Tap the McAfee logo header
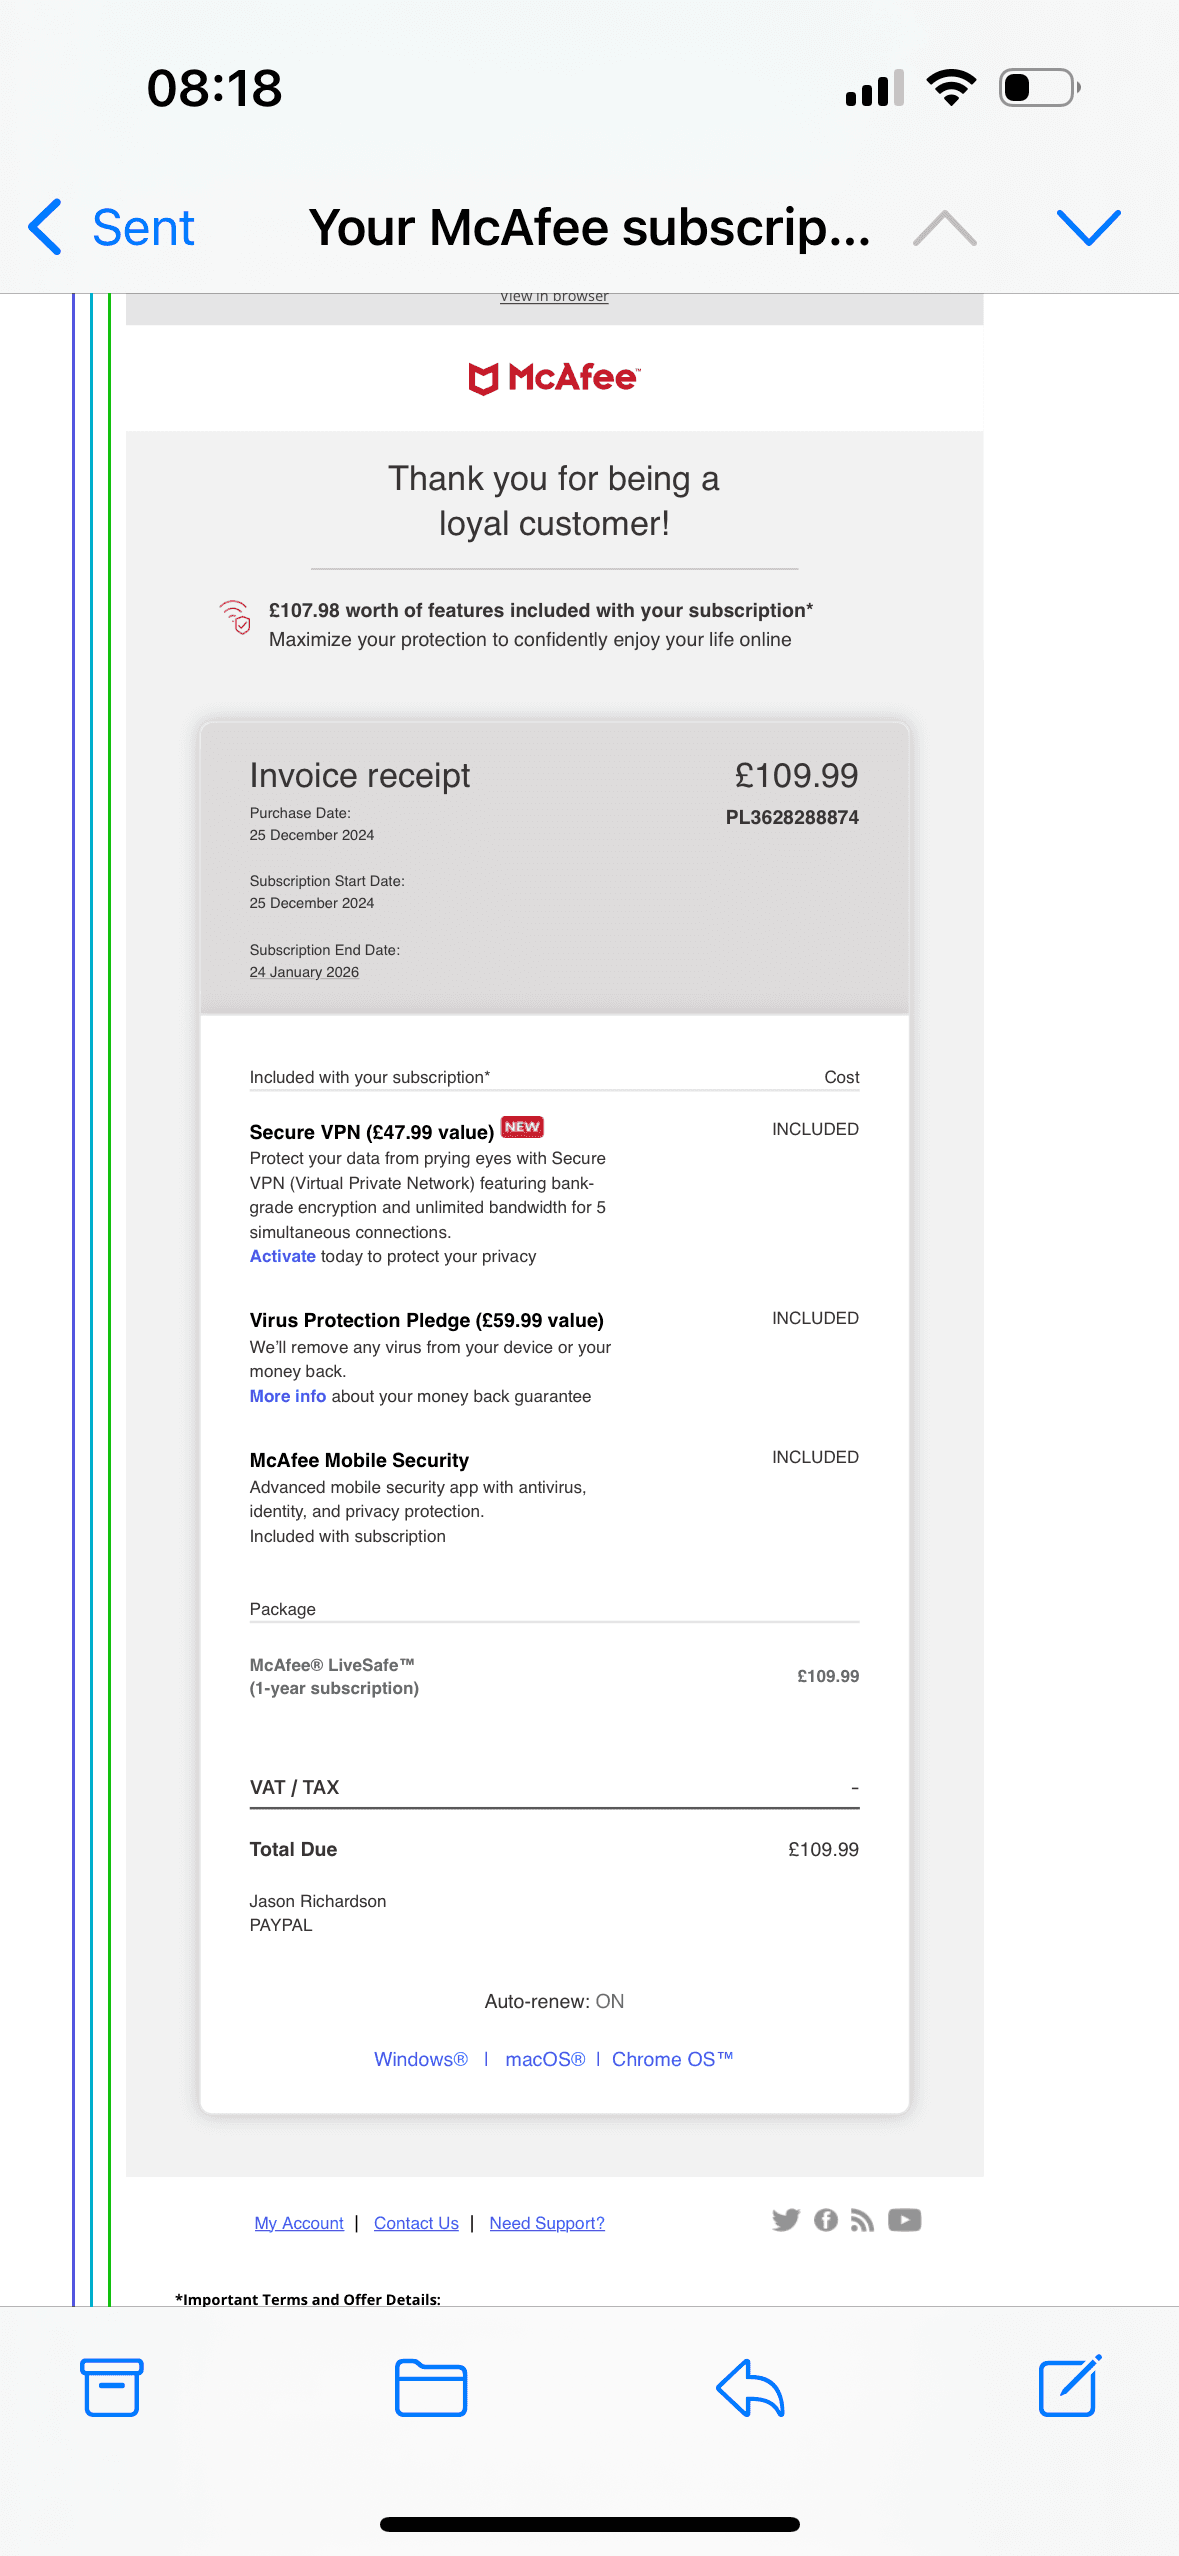1179x2556 pixels. pyautogui.click(x=554, y=378)
